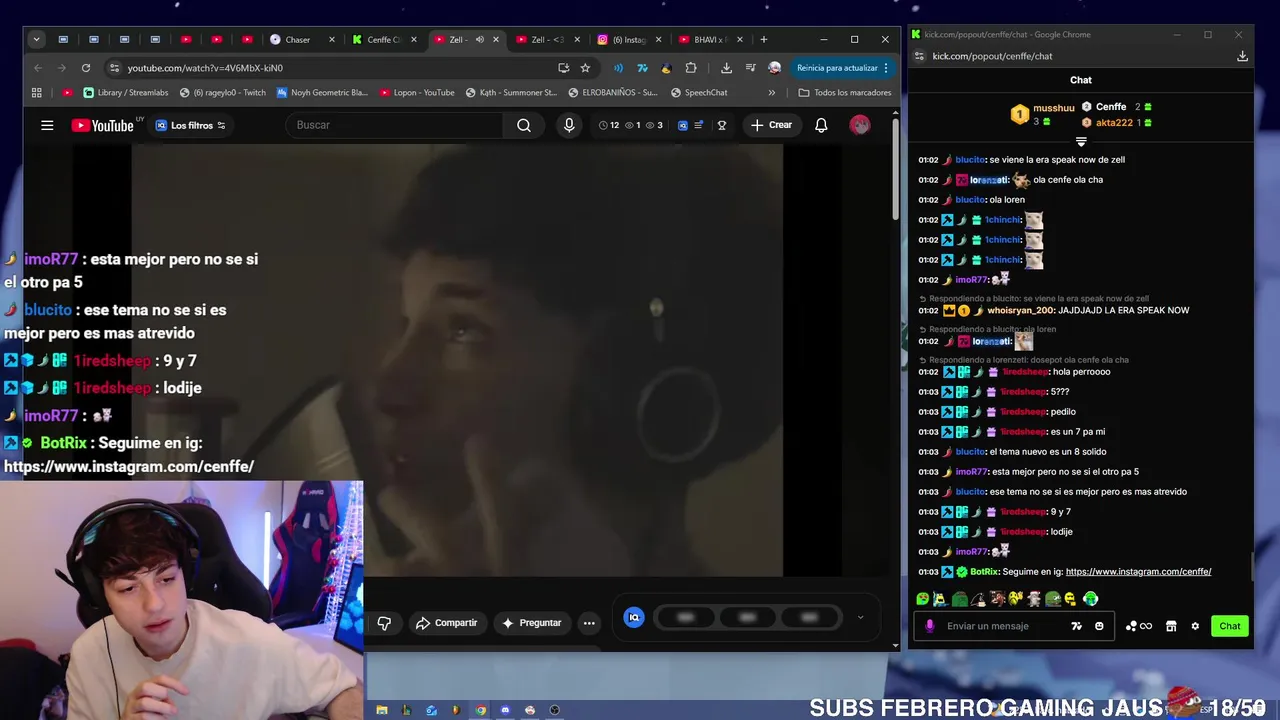Screen dimensions: 1280x720
Task: Open Discord from the taskbar
Action: point(505,710)
